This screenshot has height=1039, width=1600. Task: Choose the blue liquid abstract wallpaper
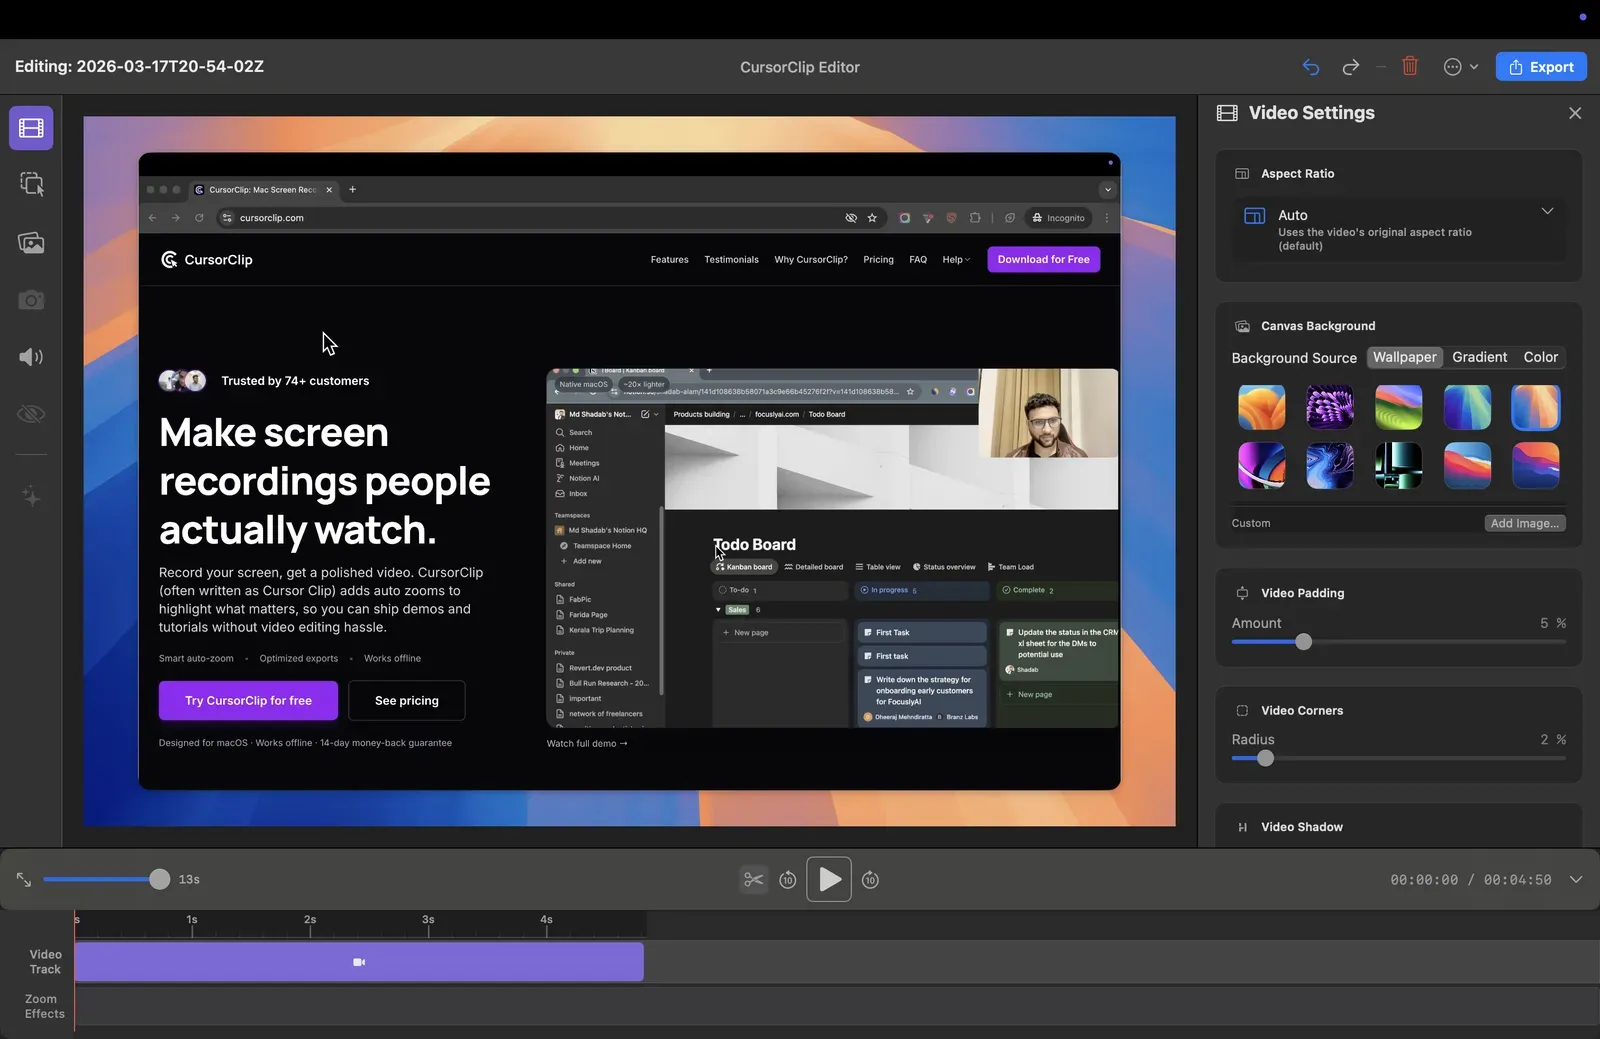(x=1330, y=465)
